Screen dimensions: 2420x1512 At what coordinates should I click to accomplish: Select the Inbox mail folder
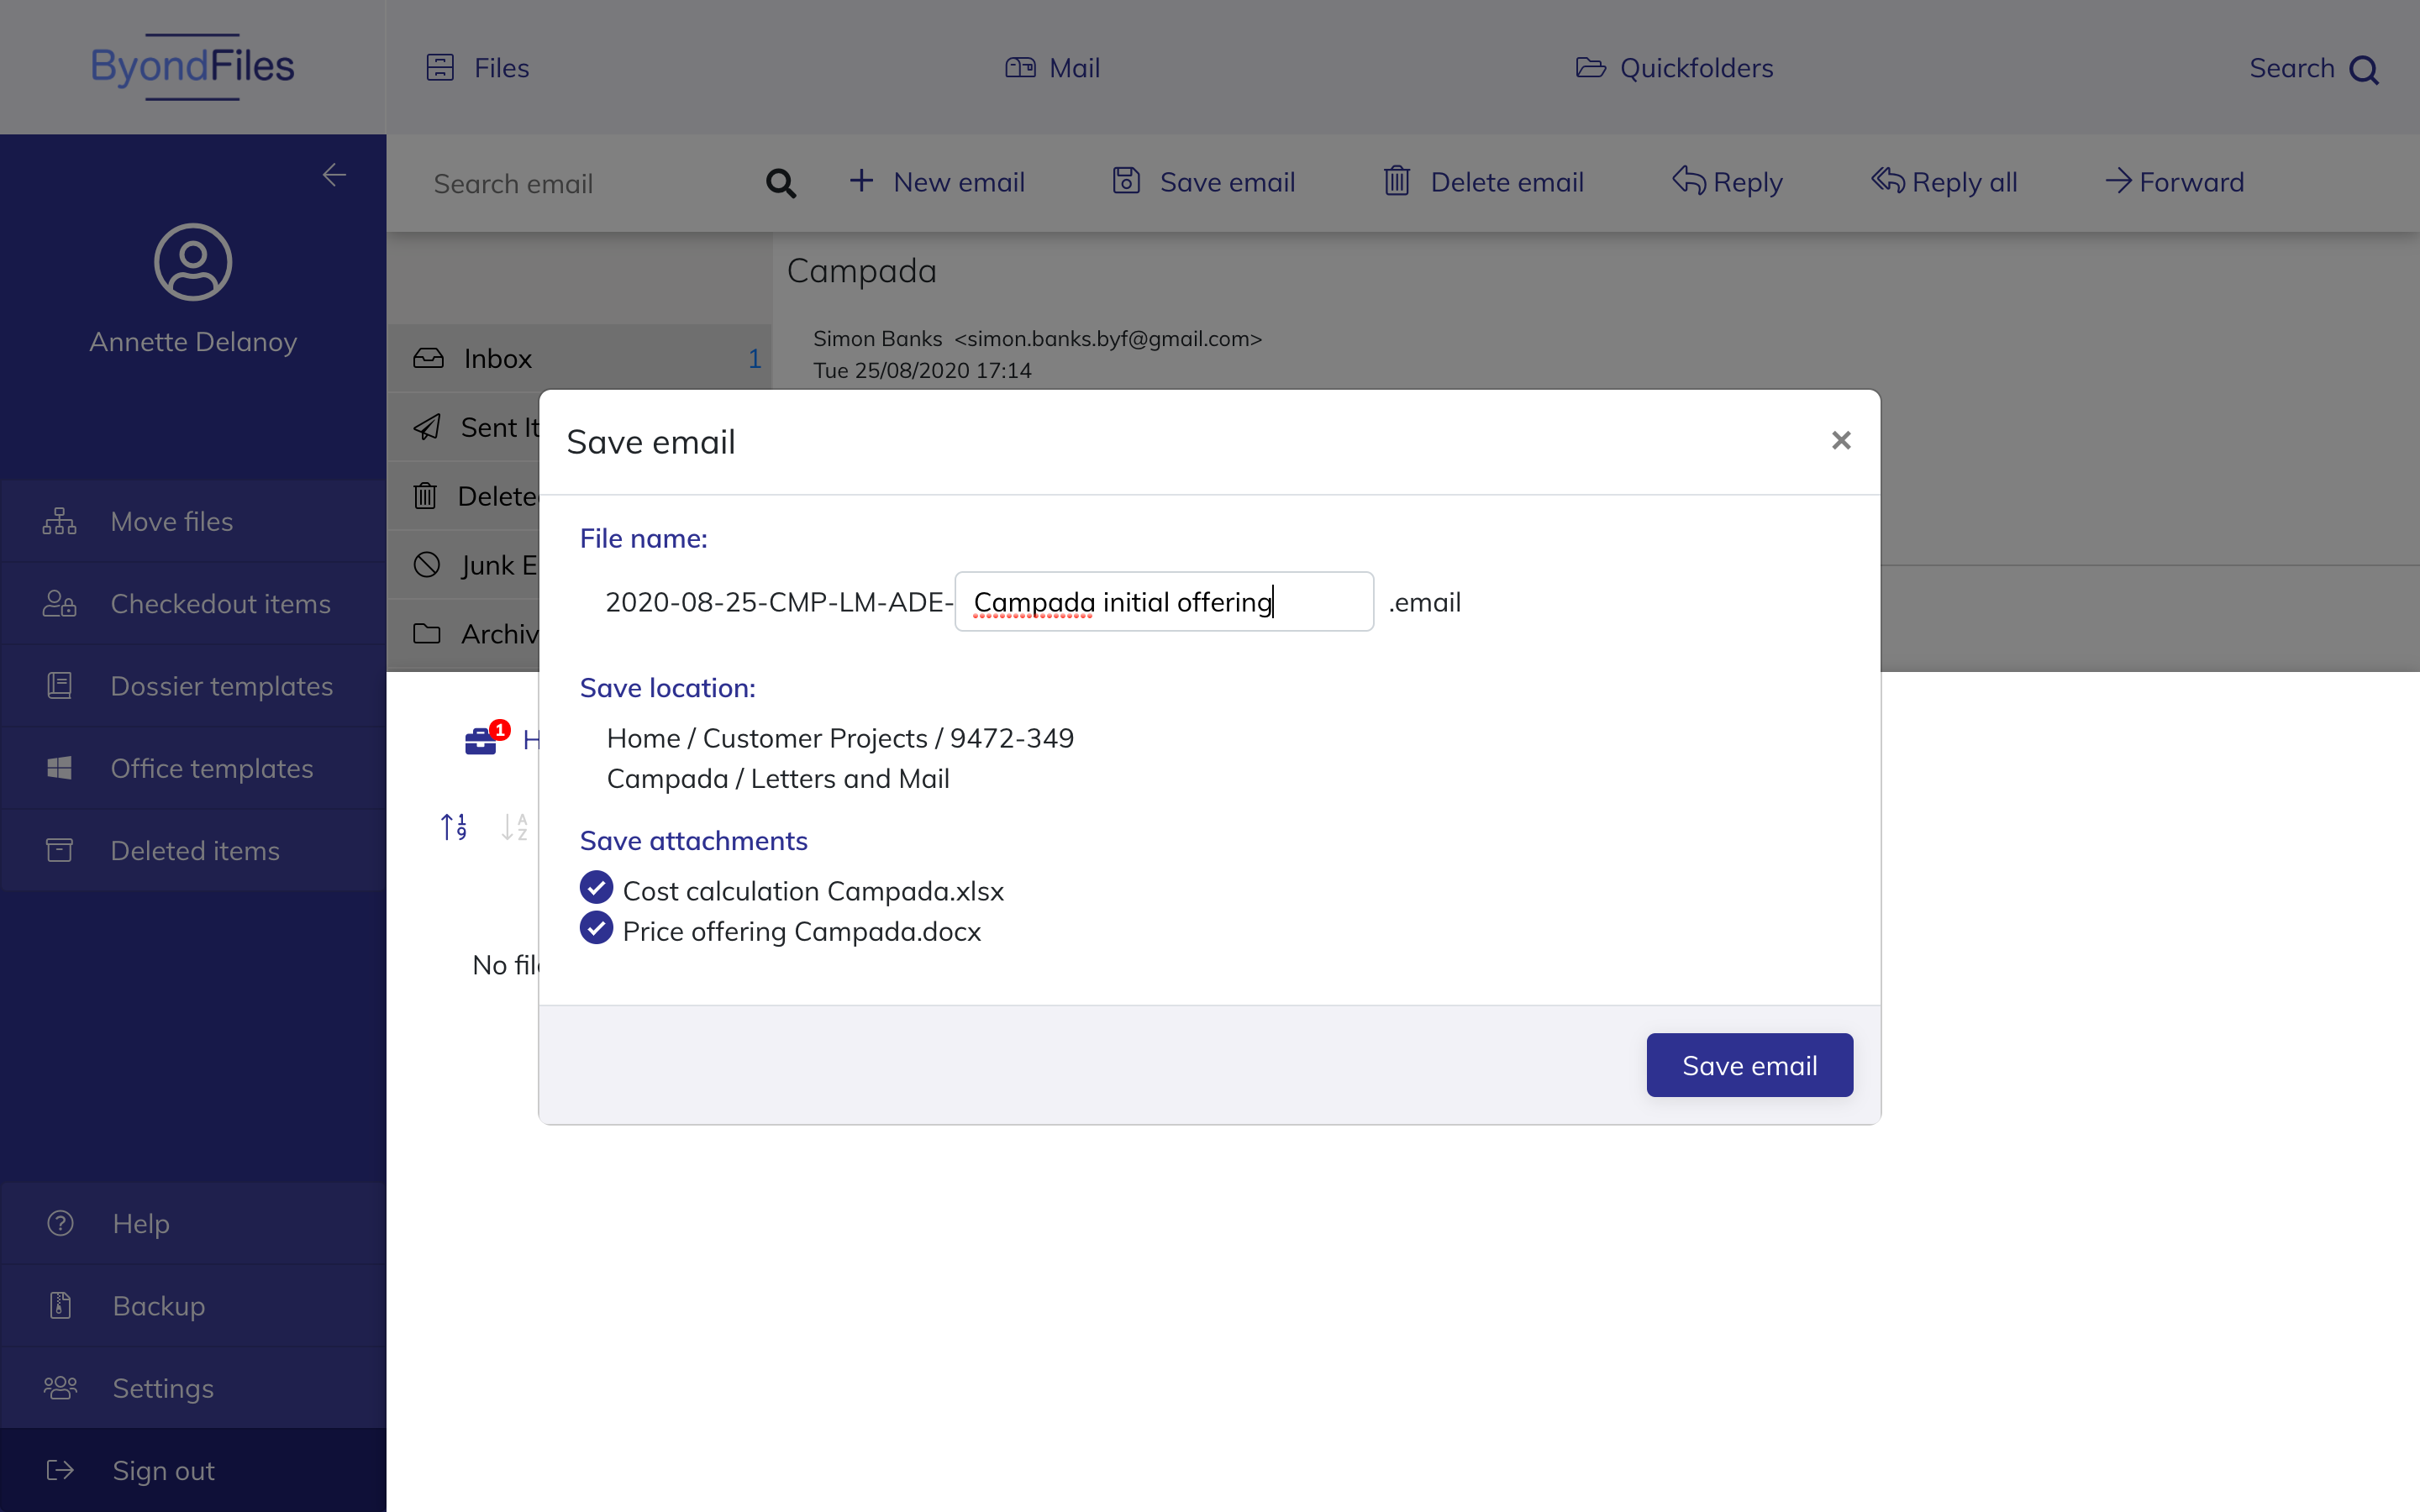[x=497, y=358]
